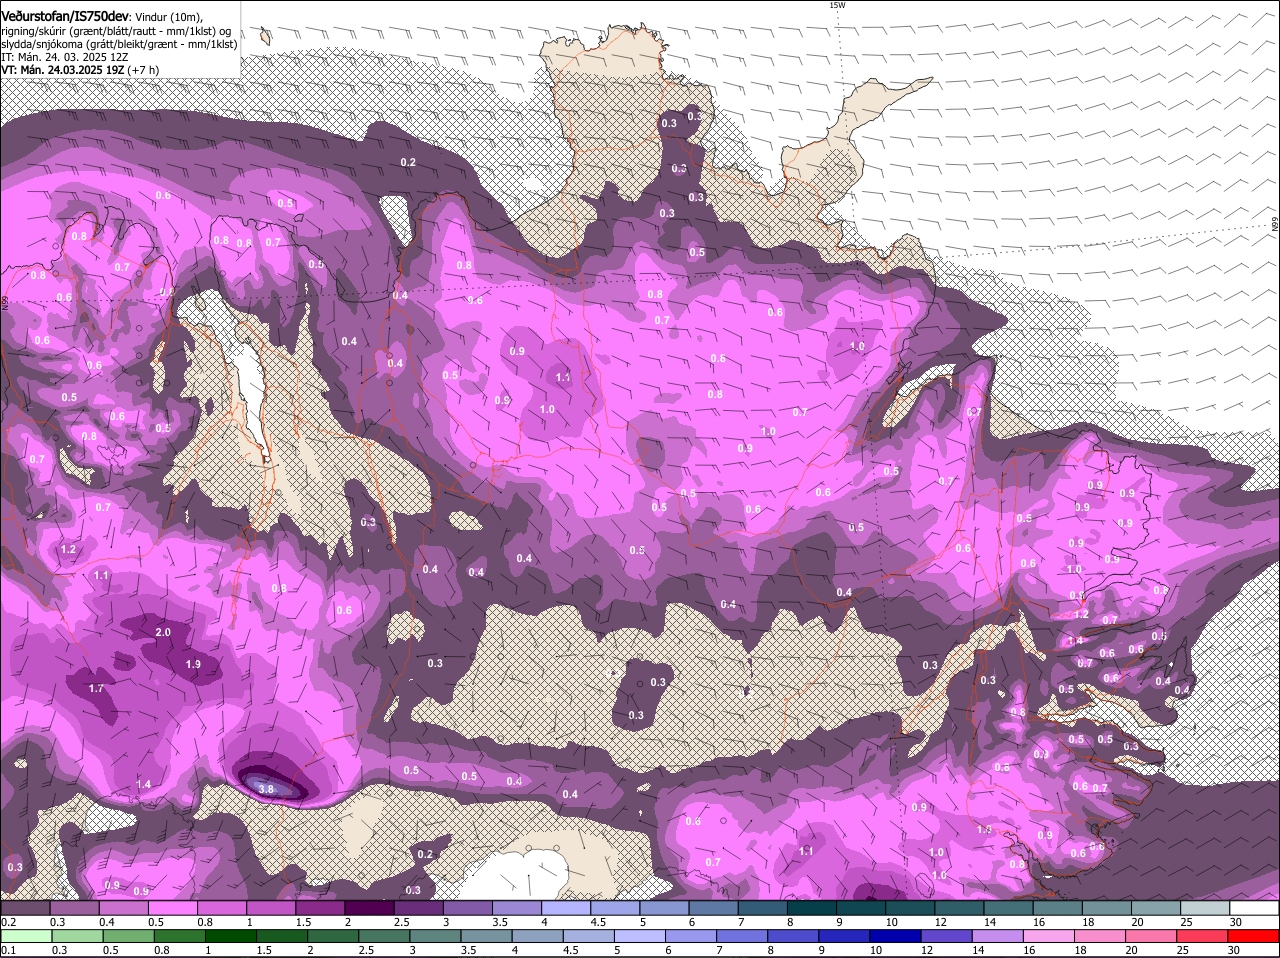
Task: Pick the magenta 1–1.5 snow legend swatch
Action: point(270,908)
